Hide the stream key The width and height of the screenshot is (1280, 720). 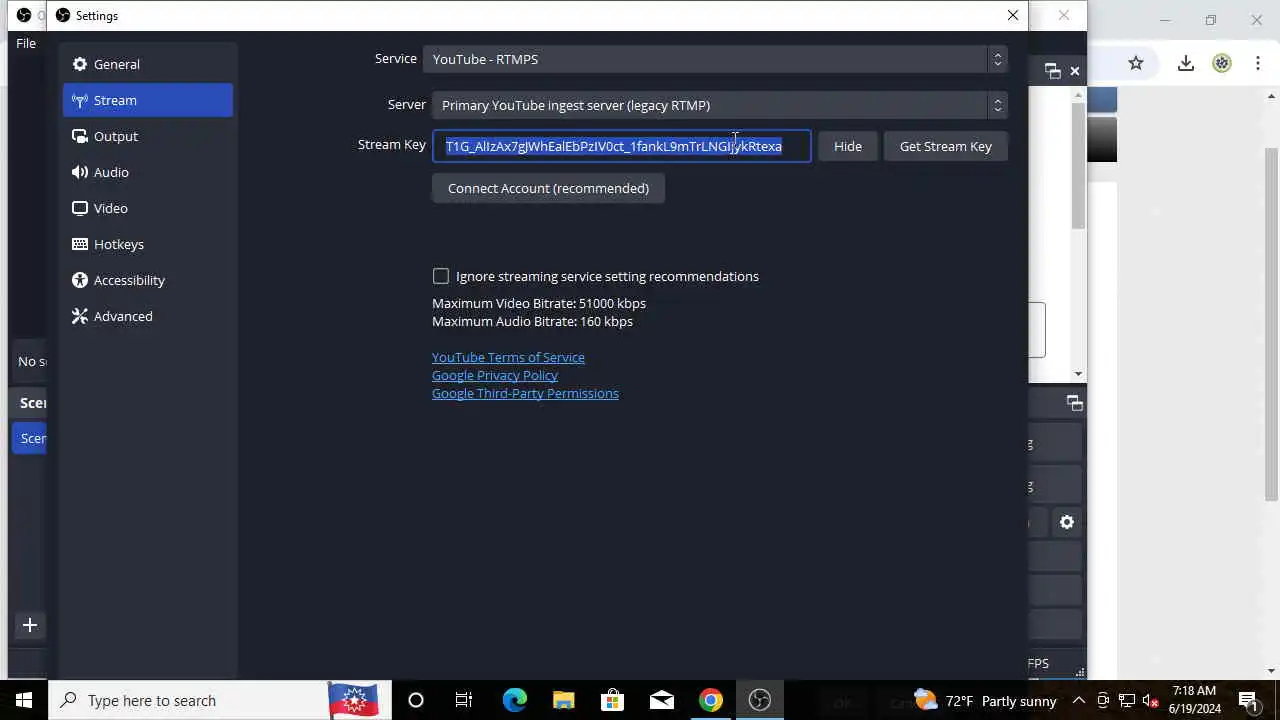(848, 146)
